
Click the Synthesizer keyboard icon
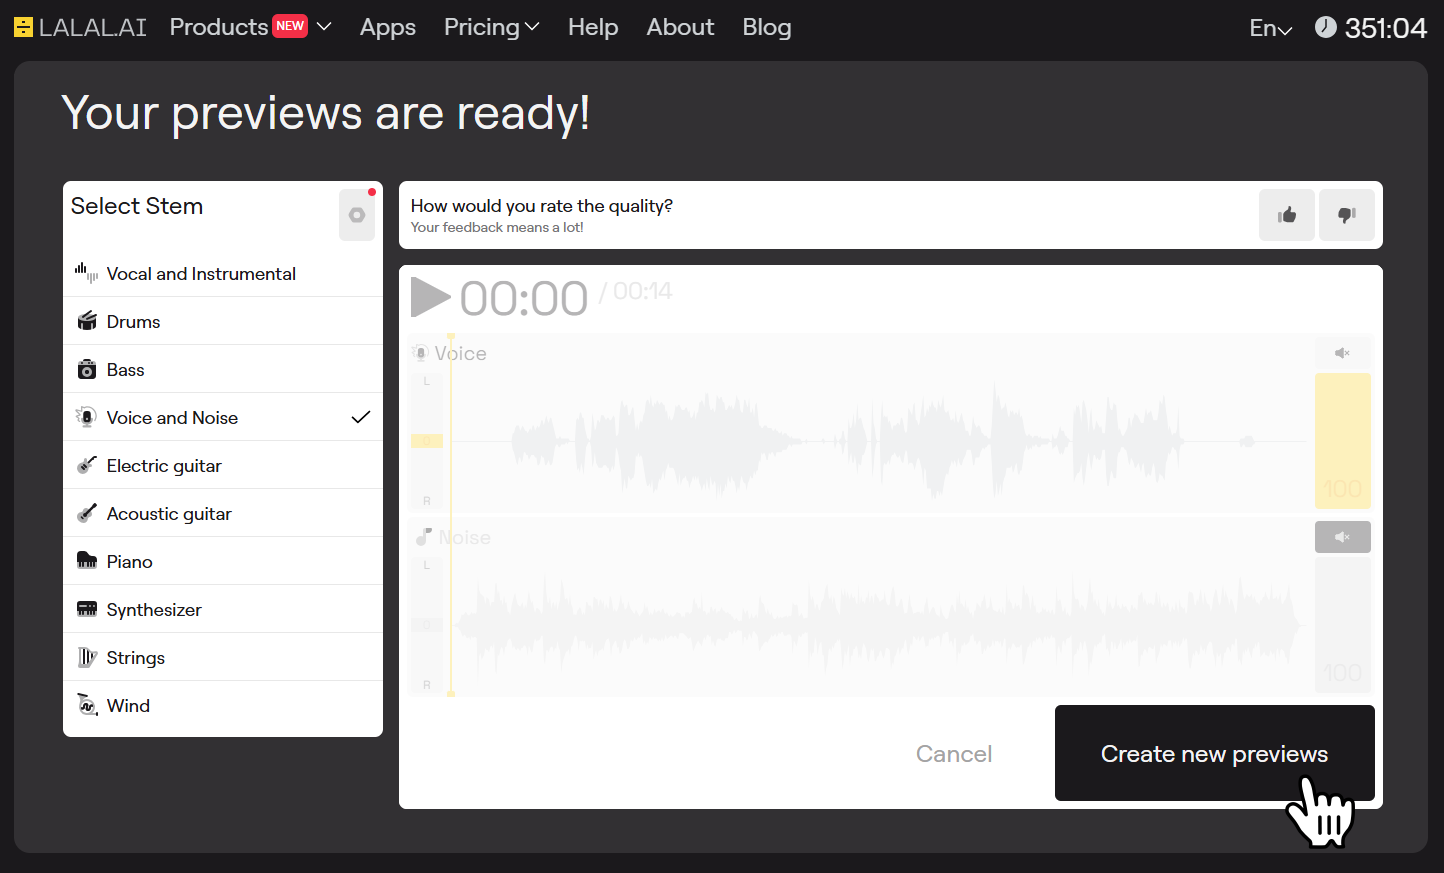click(x=87, y=609)
